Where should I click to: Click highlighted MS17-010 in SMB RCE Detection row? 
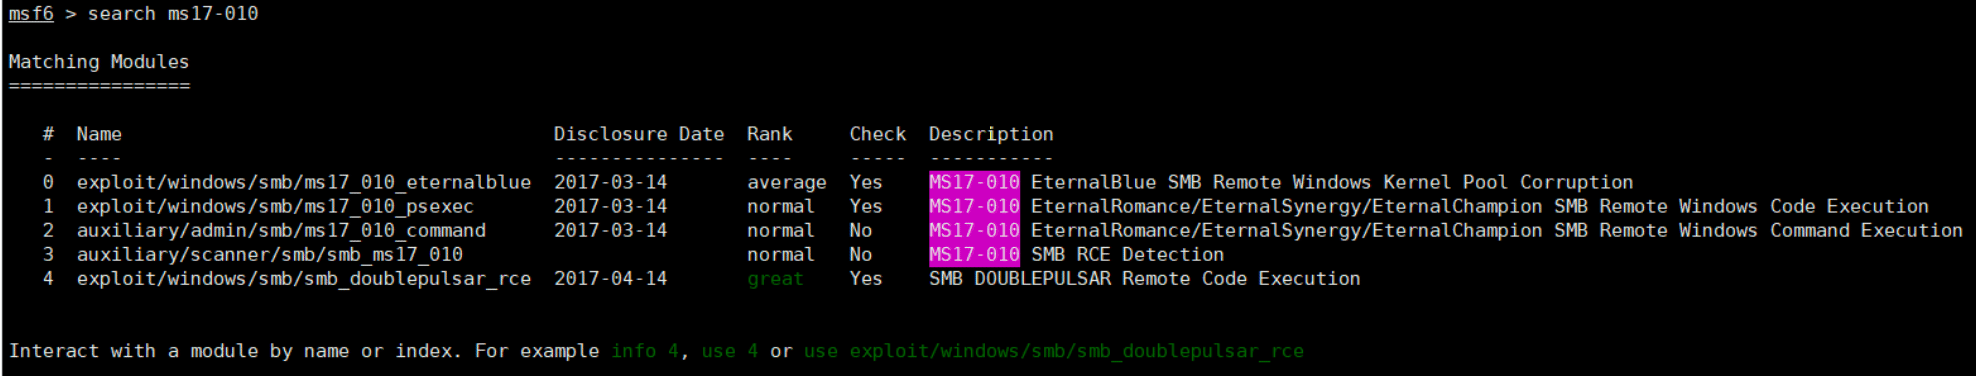974,254
